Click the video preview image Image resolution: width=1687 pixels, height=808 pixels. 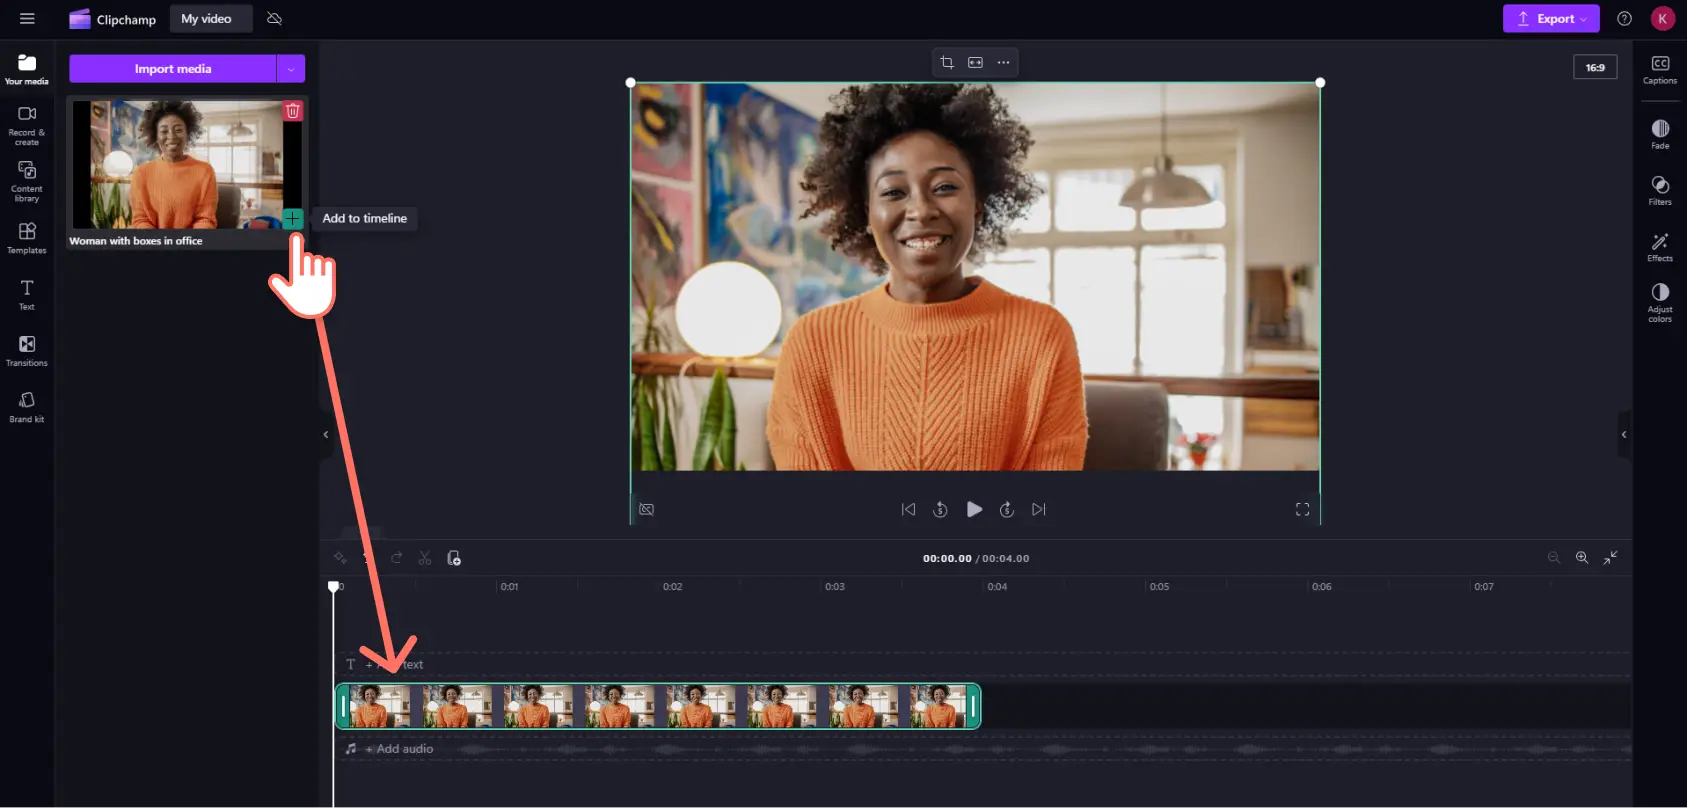[x=975, y=276]
